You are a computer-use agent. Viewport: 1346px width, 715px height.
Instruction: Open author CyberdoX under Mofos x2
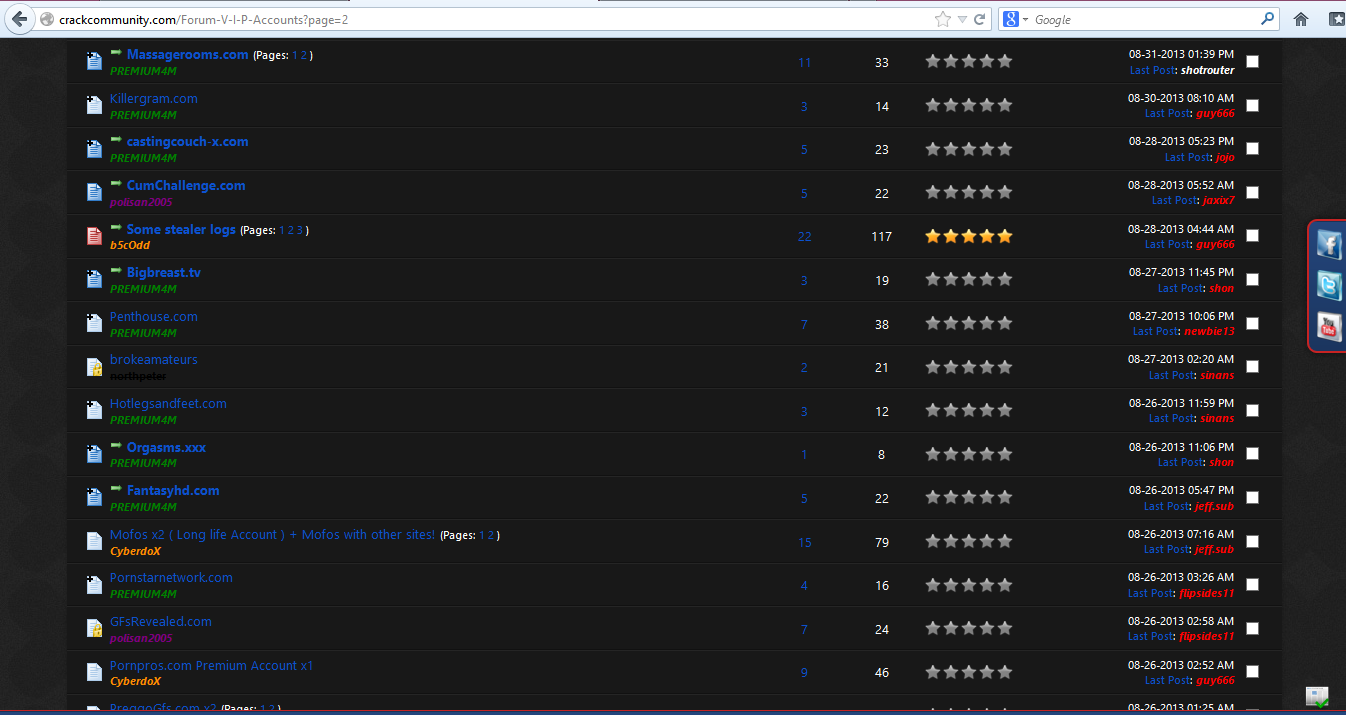coord(135,550)
